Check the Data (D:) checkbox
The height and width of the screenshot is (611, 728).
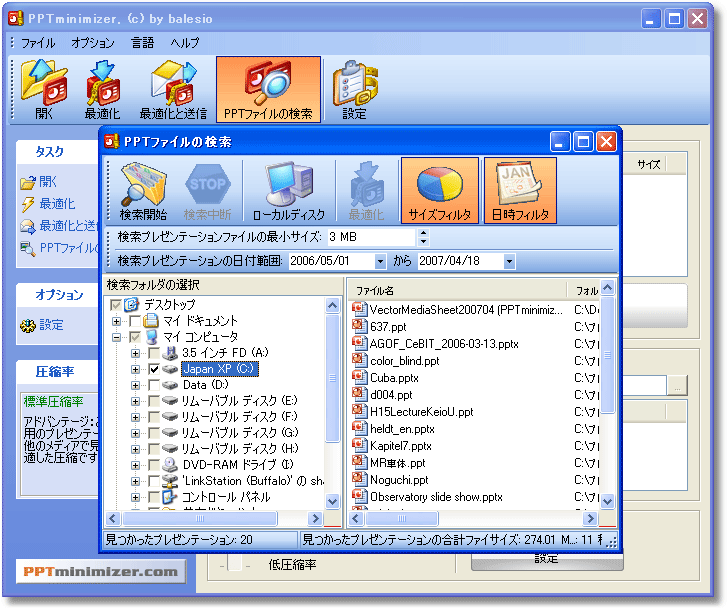[x=154, y=385]
